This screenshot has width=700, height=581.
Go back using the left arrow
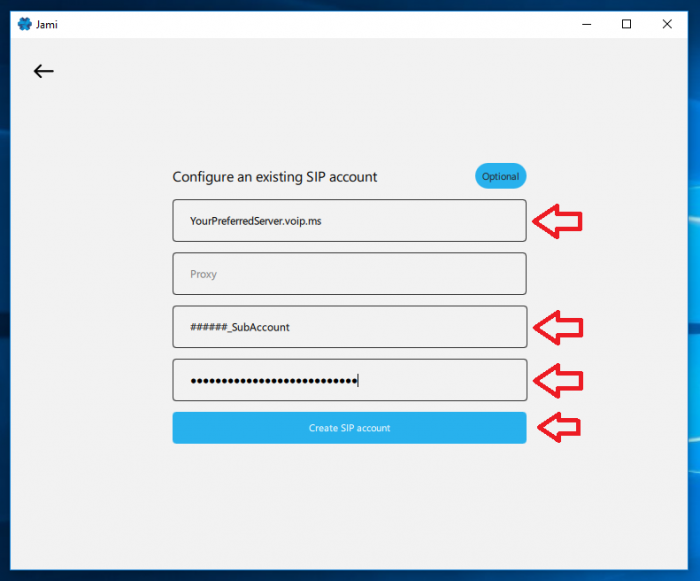point(44,71)
